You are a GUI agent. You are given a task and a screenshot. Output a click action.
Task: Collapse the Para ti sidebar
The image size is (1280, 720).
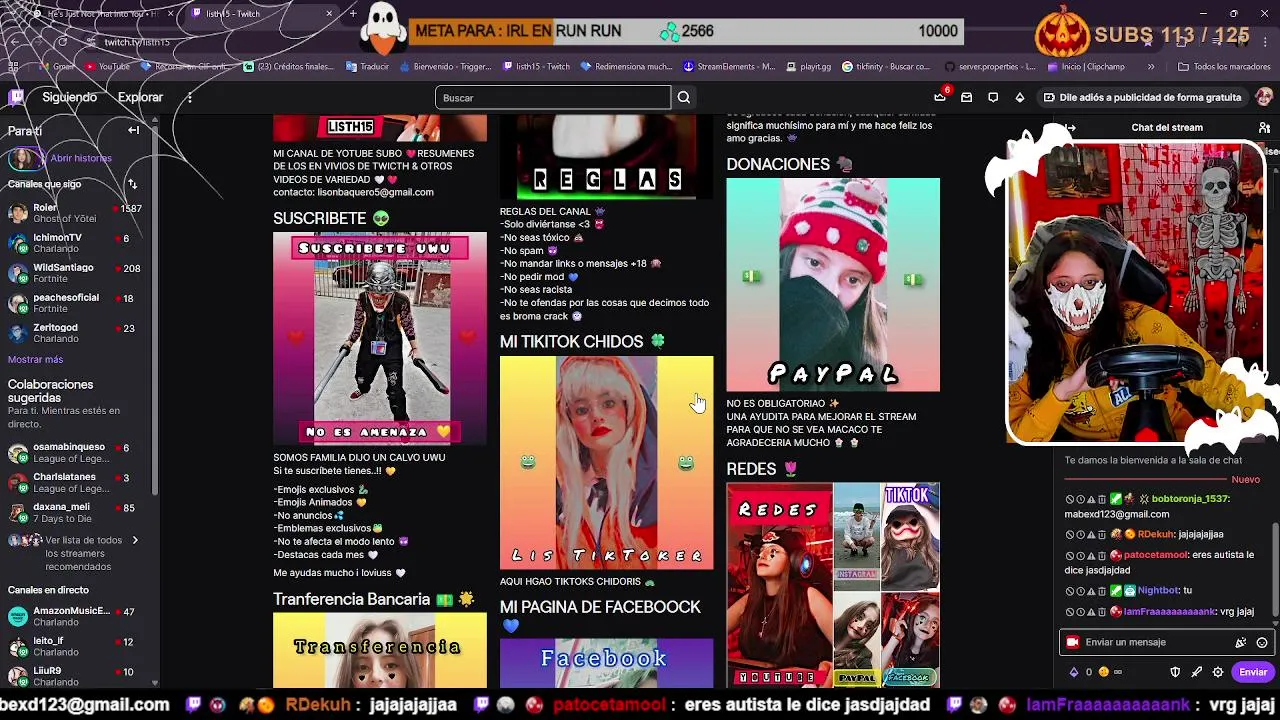point(133,130)
